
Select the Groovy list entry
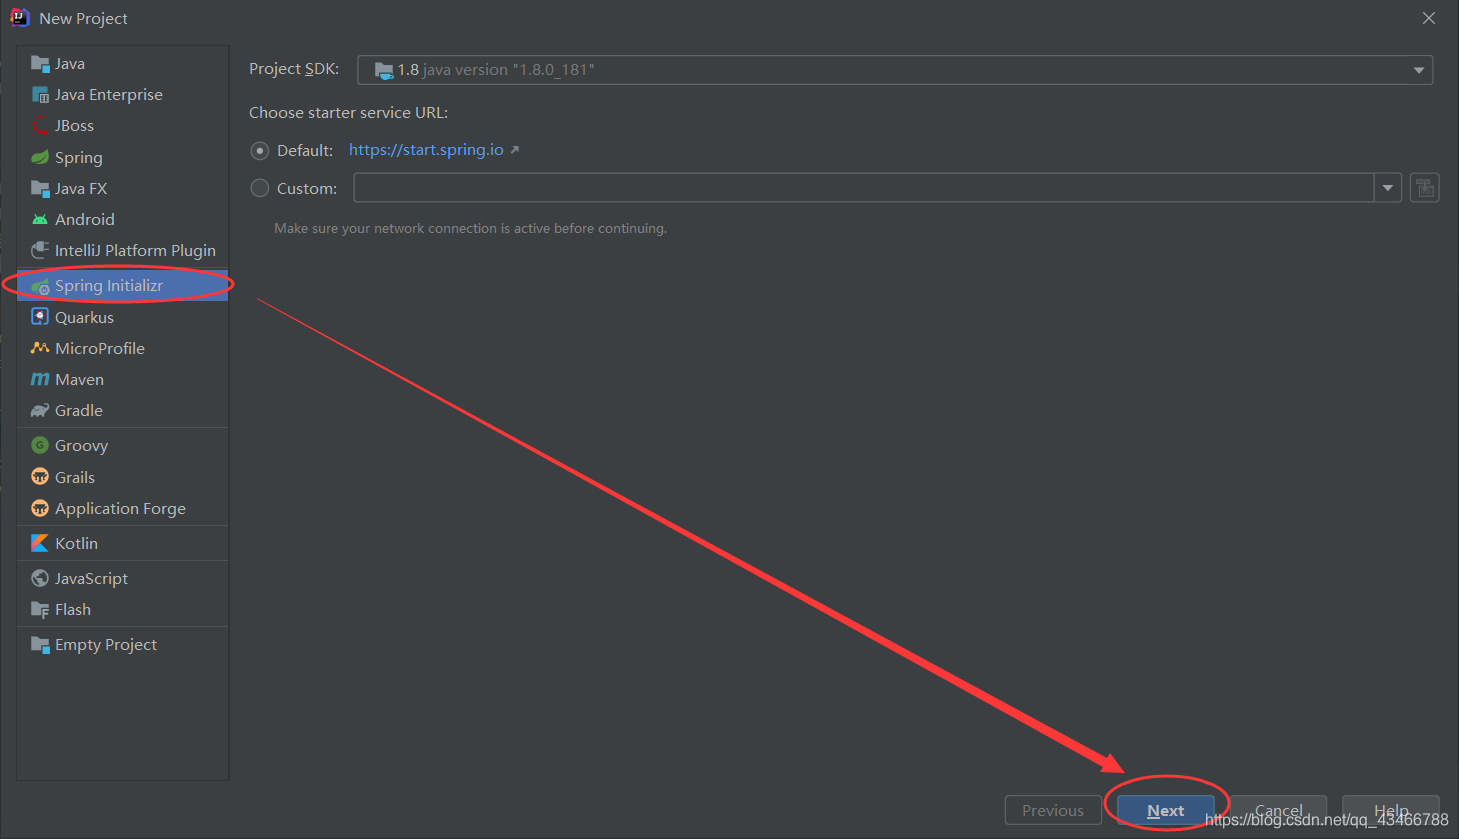point(123,445)
